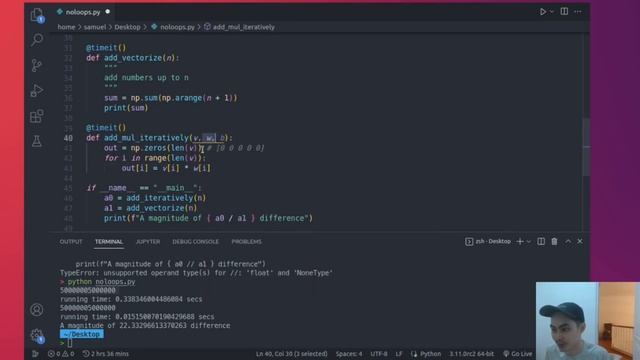Open the new terminal launch profile dropdown

click(x=529, y=242)
